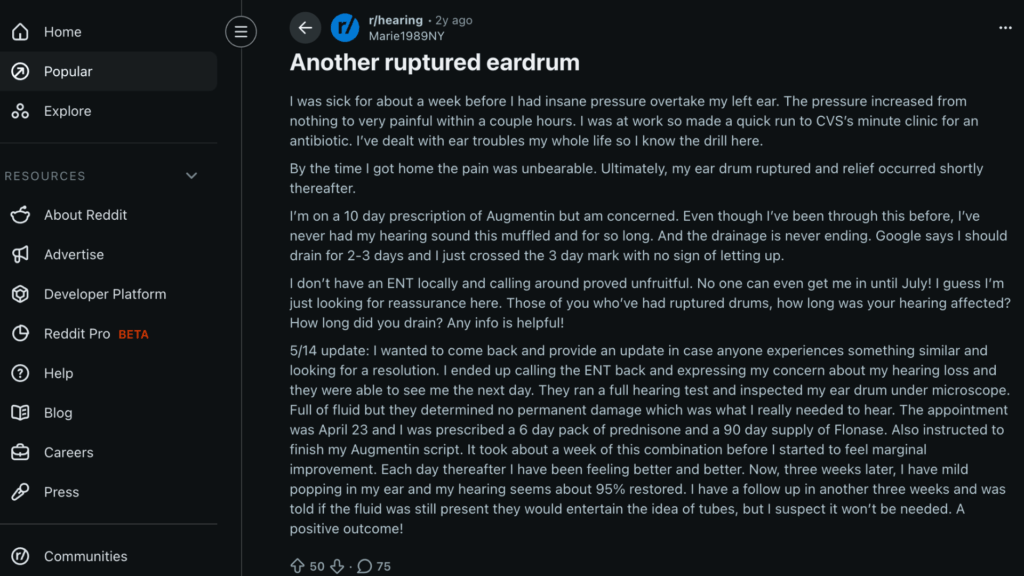Image resolution: width=1024 pixels, height=576 pixels.
Task: Toggle the sidebar with hamburger button
Action: (241, 31)
